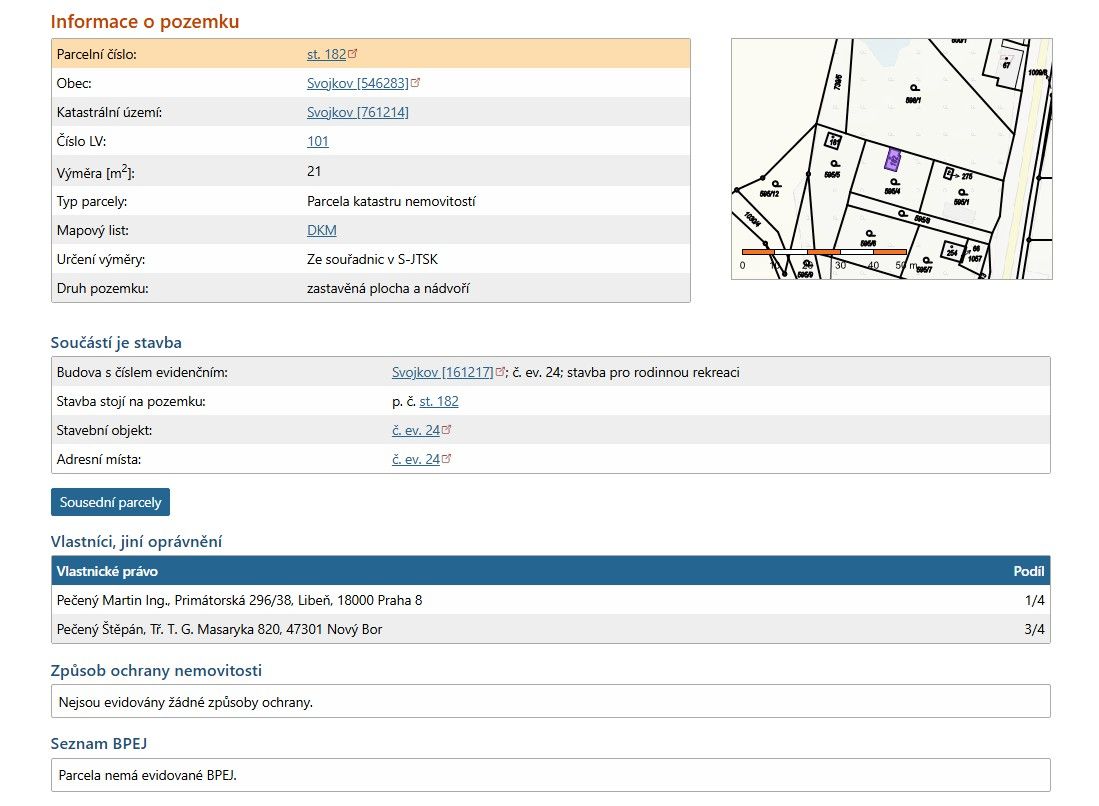Click external-link icon in Stavební objekt row
1099x806 pixels.
(446, 430)
